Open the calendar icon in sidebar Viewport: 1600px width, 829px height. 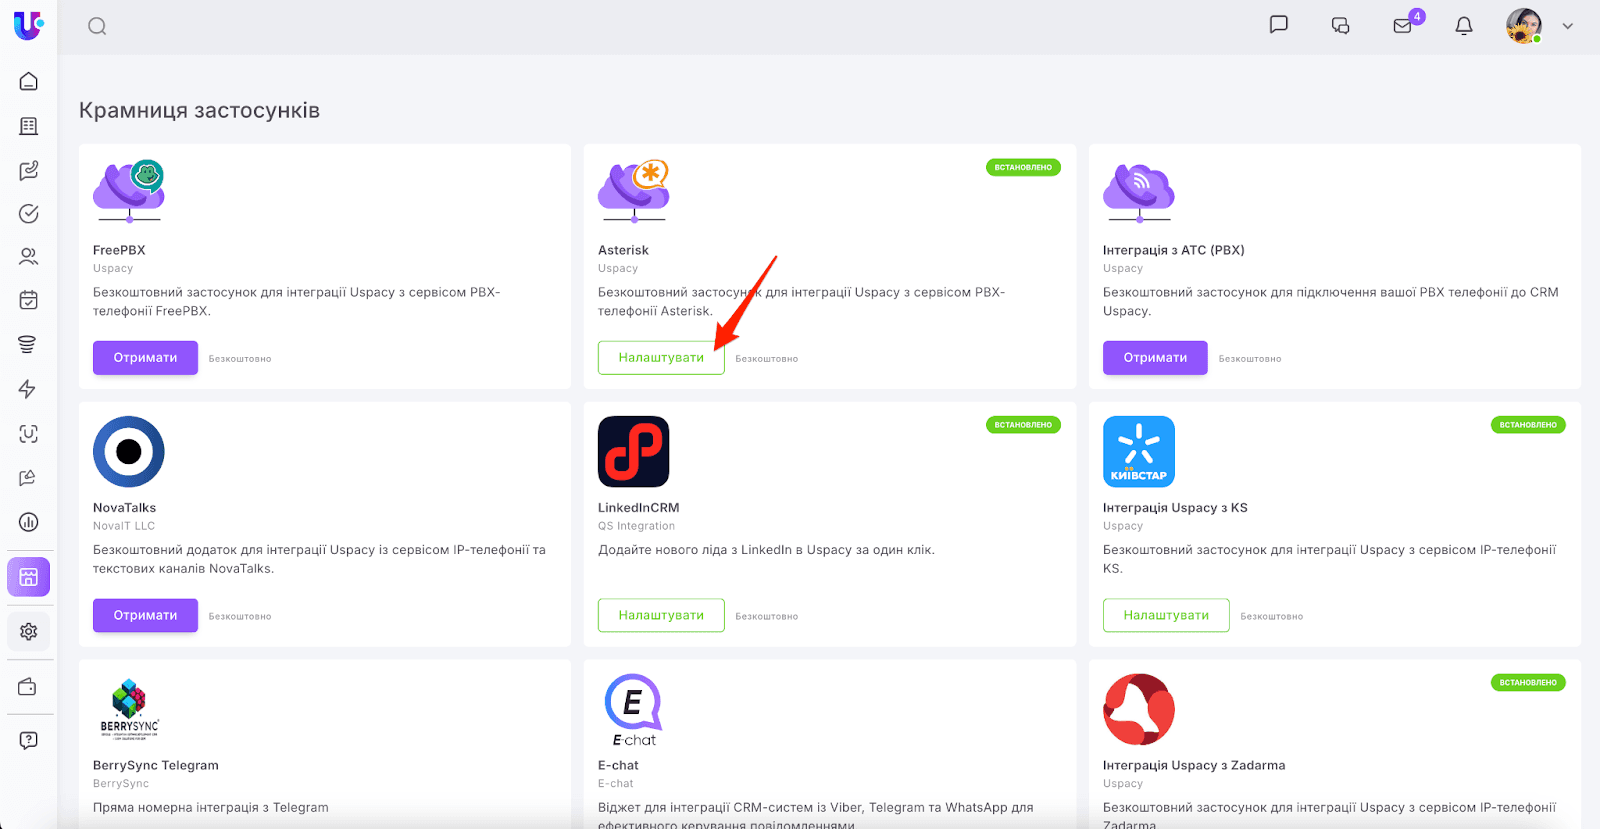tap(29, 300)
